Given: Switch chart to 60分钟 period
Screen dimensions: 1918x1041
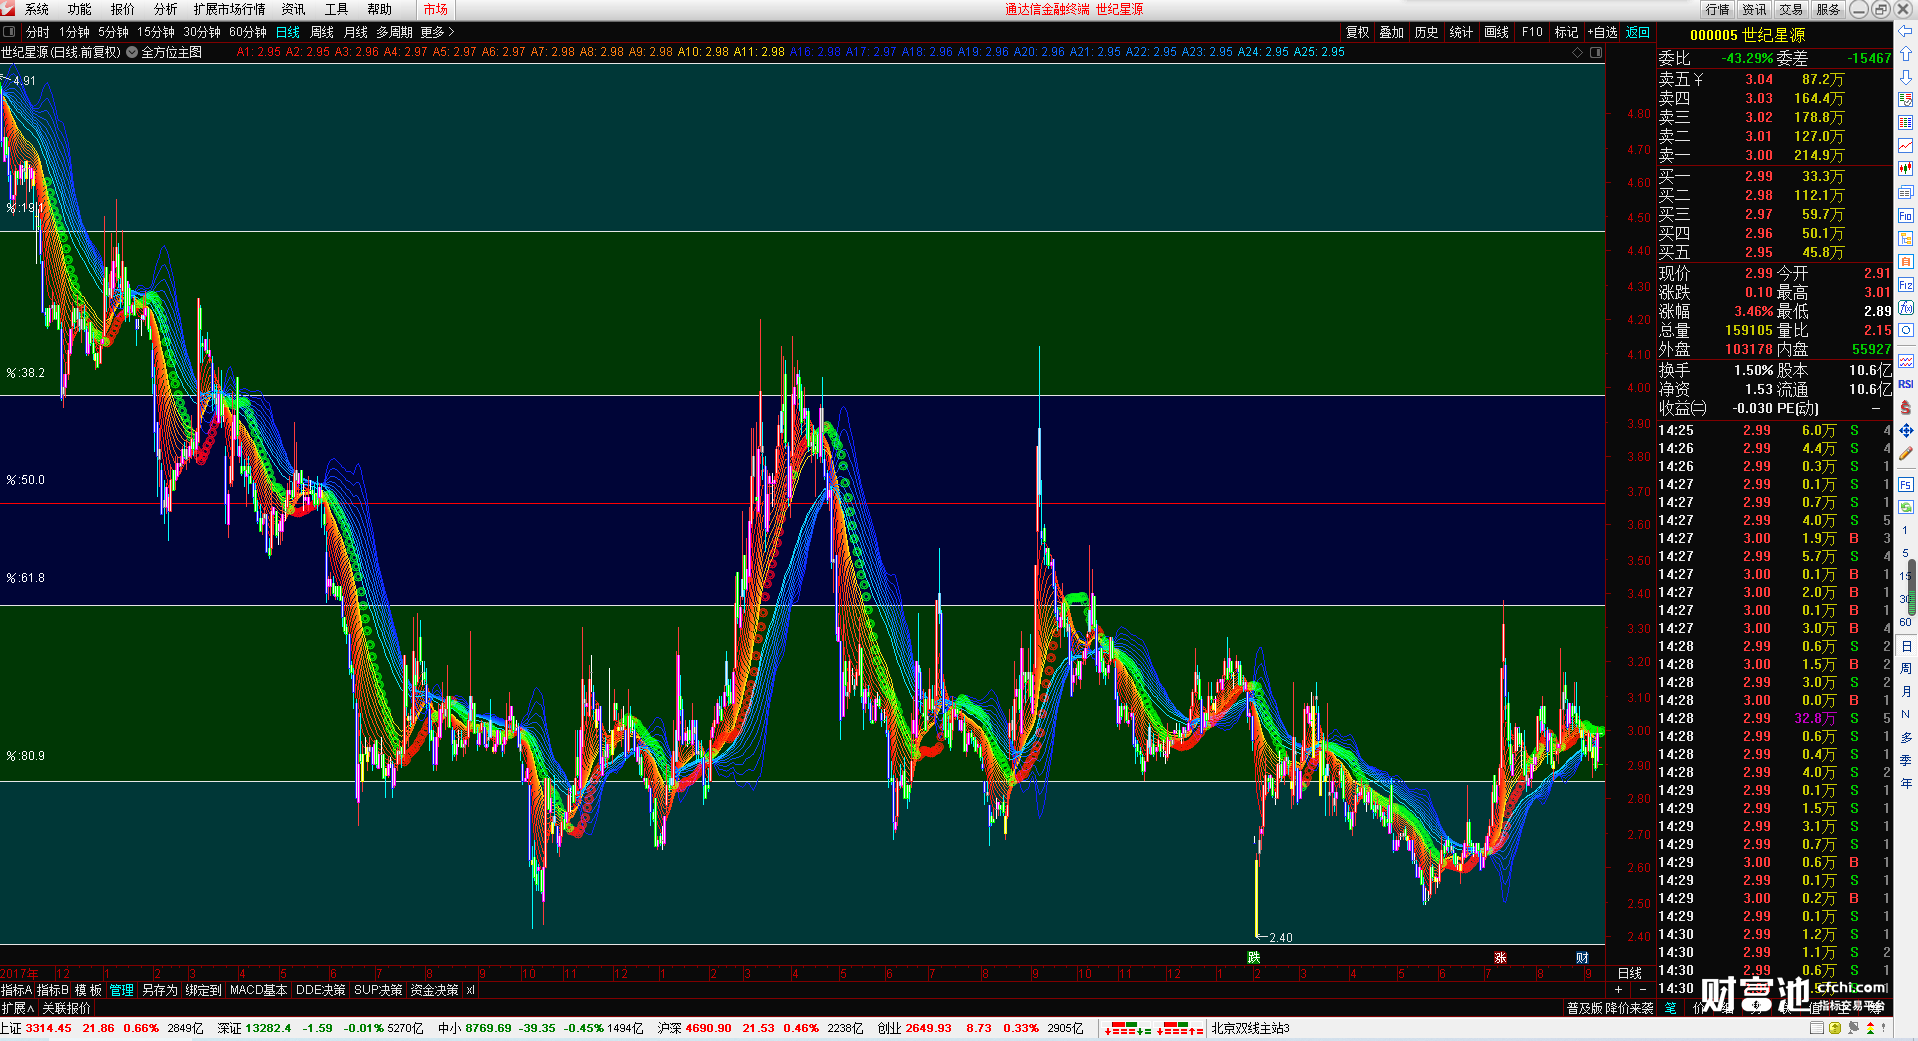Looking at the screenshot, I should coord(248,32).
